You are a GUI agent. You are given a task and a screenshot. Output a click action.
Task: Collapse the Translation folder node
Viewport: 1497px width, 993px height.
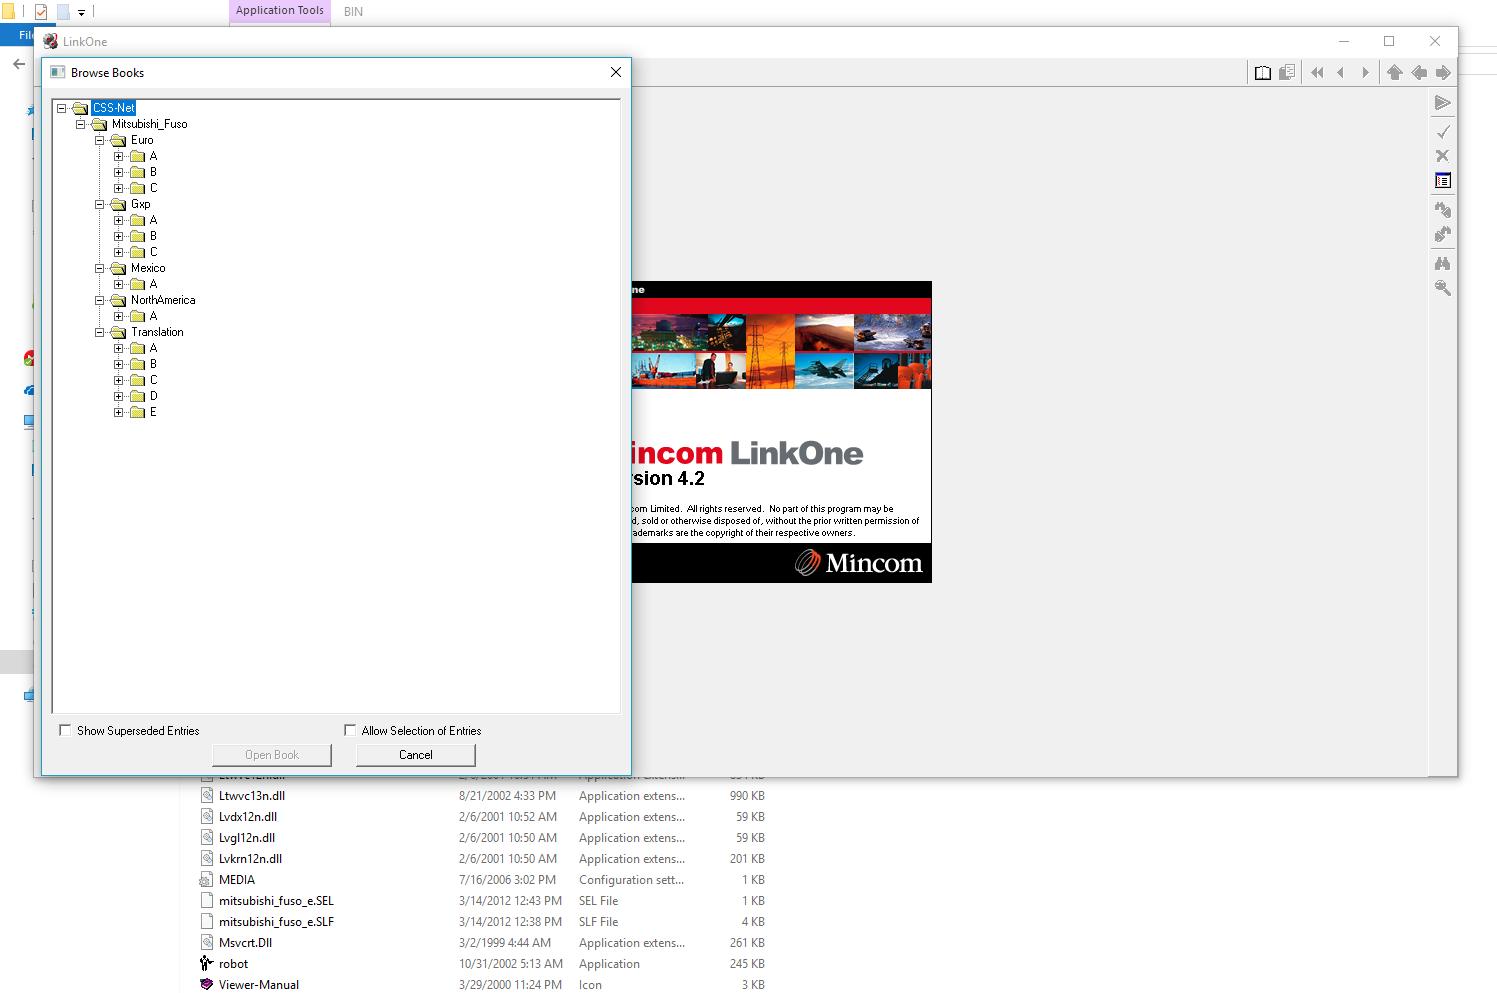[100, 332]
